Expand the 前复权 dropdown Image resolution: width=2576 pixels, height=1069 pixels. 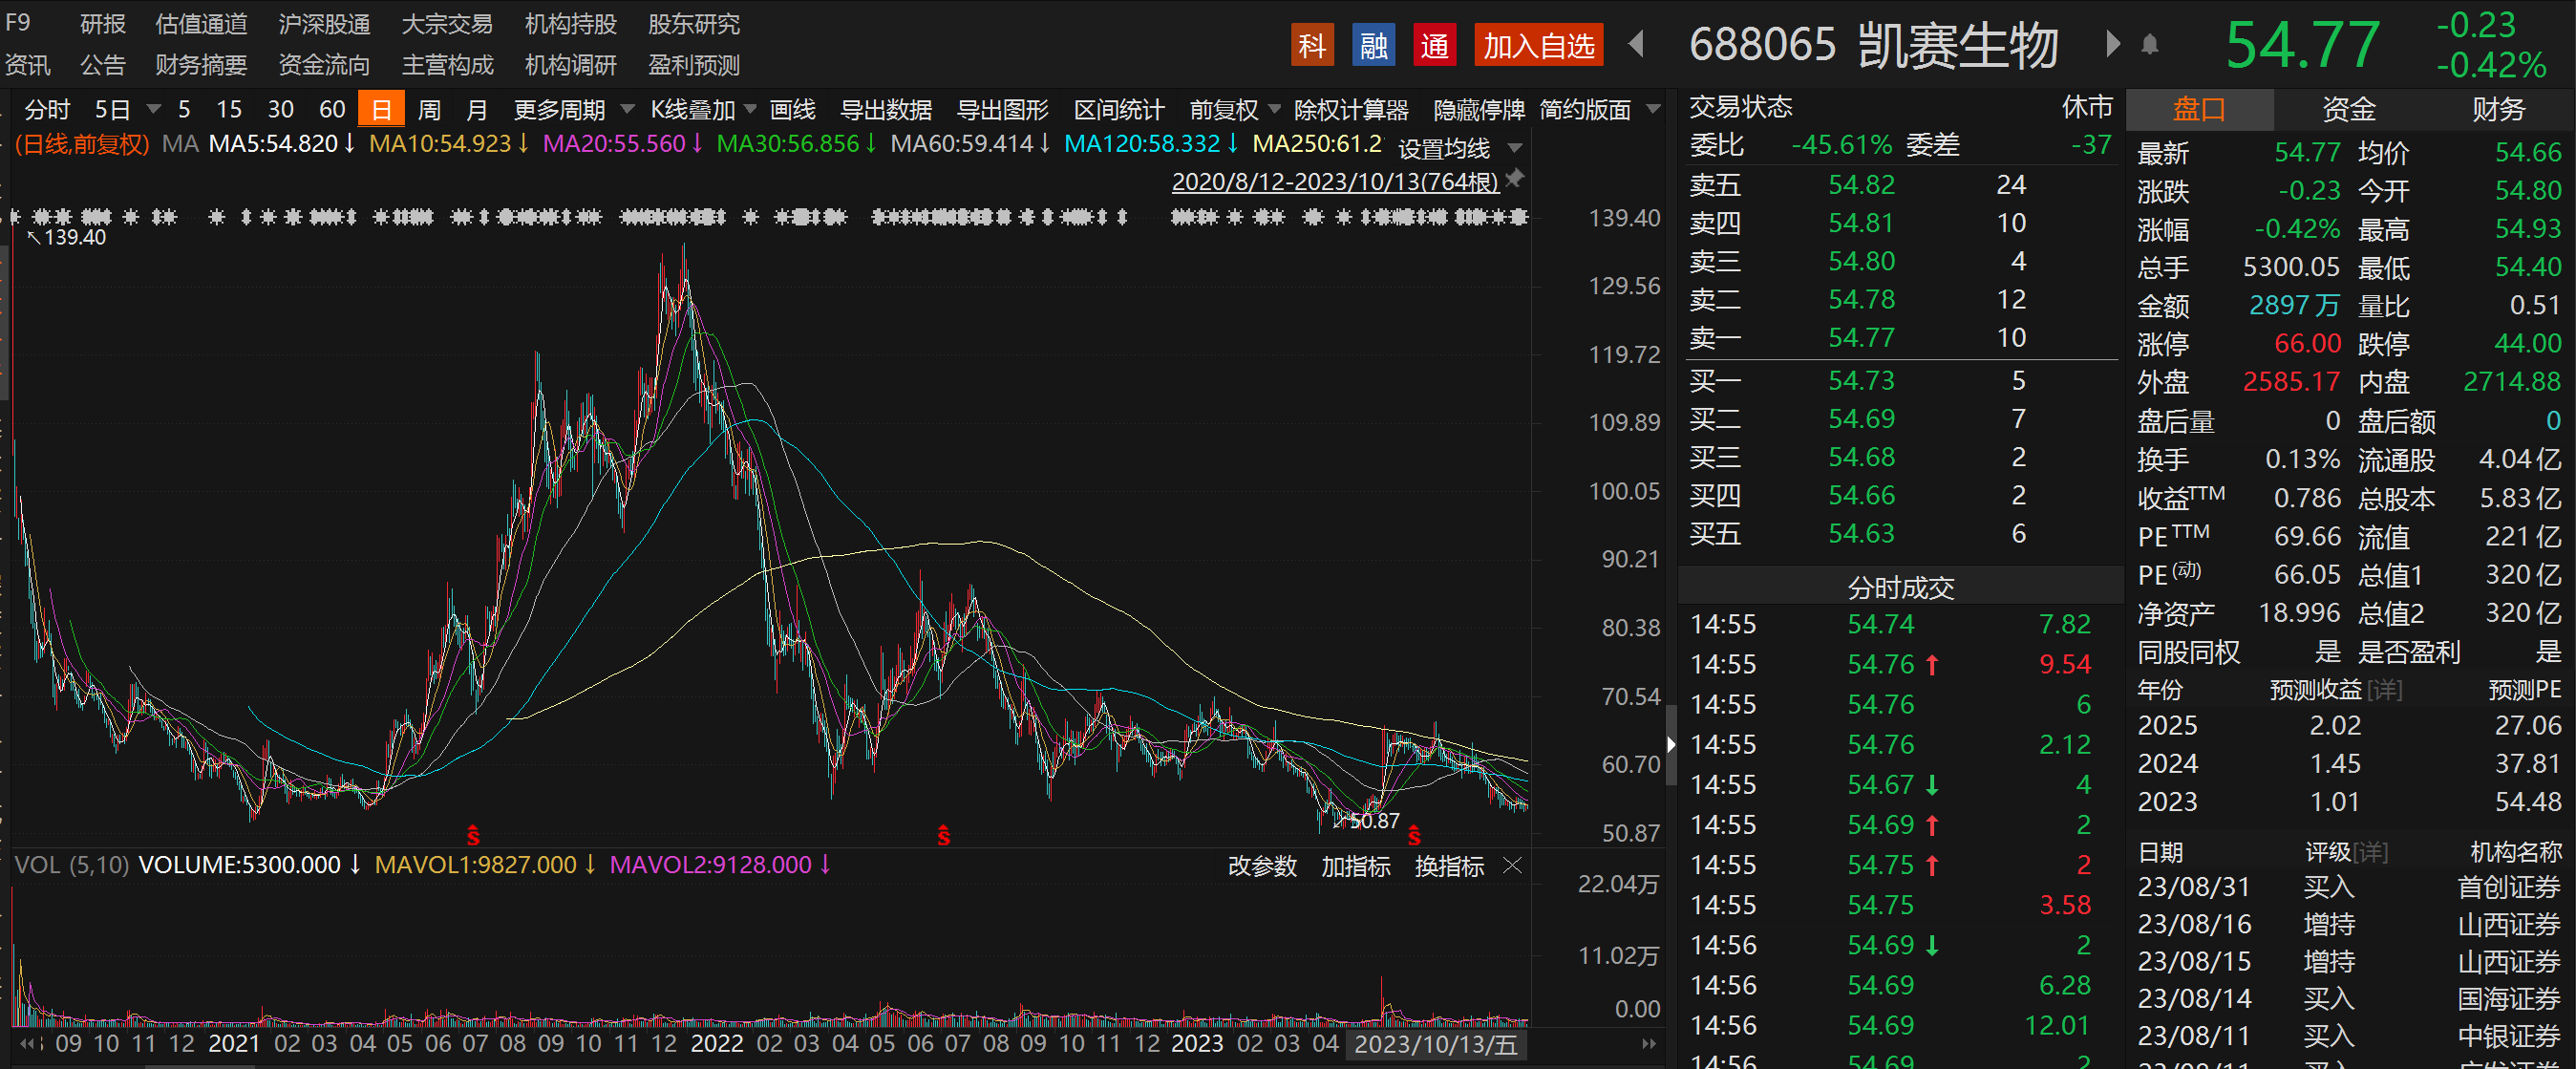coord(1274,109)
